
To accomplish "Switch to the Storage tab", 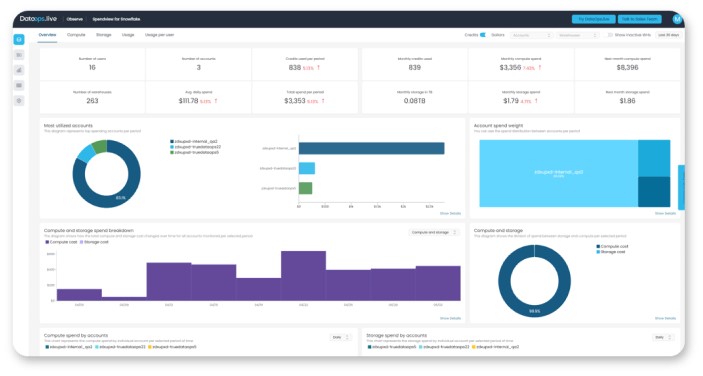I will (104, 35).
